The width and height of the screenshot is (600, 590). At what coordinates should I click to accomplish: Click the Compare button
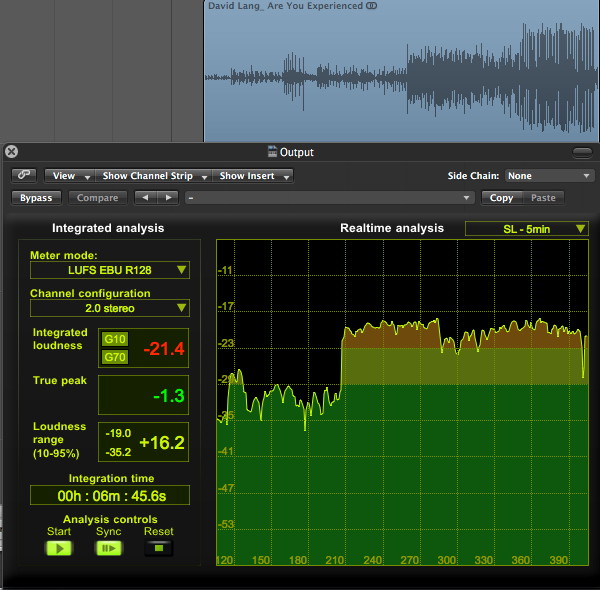pyautogui.click(x=98, y=198)
